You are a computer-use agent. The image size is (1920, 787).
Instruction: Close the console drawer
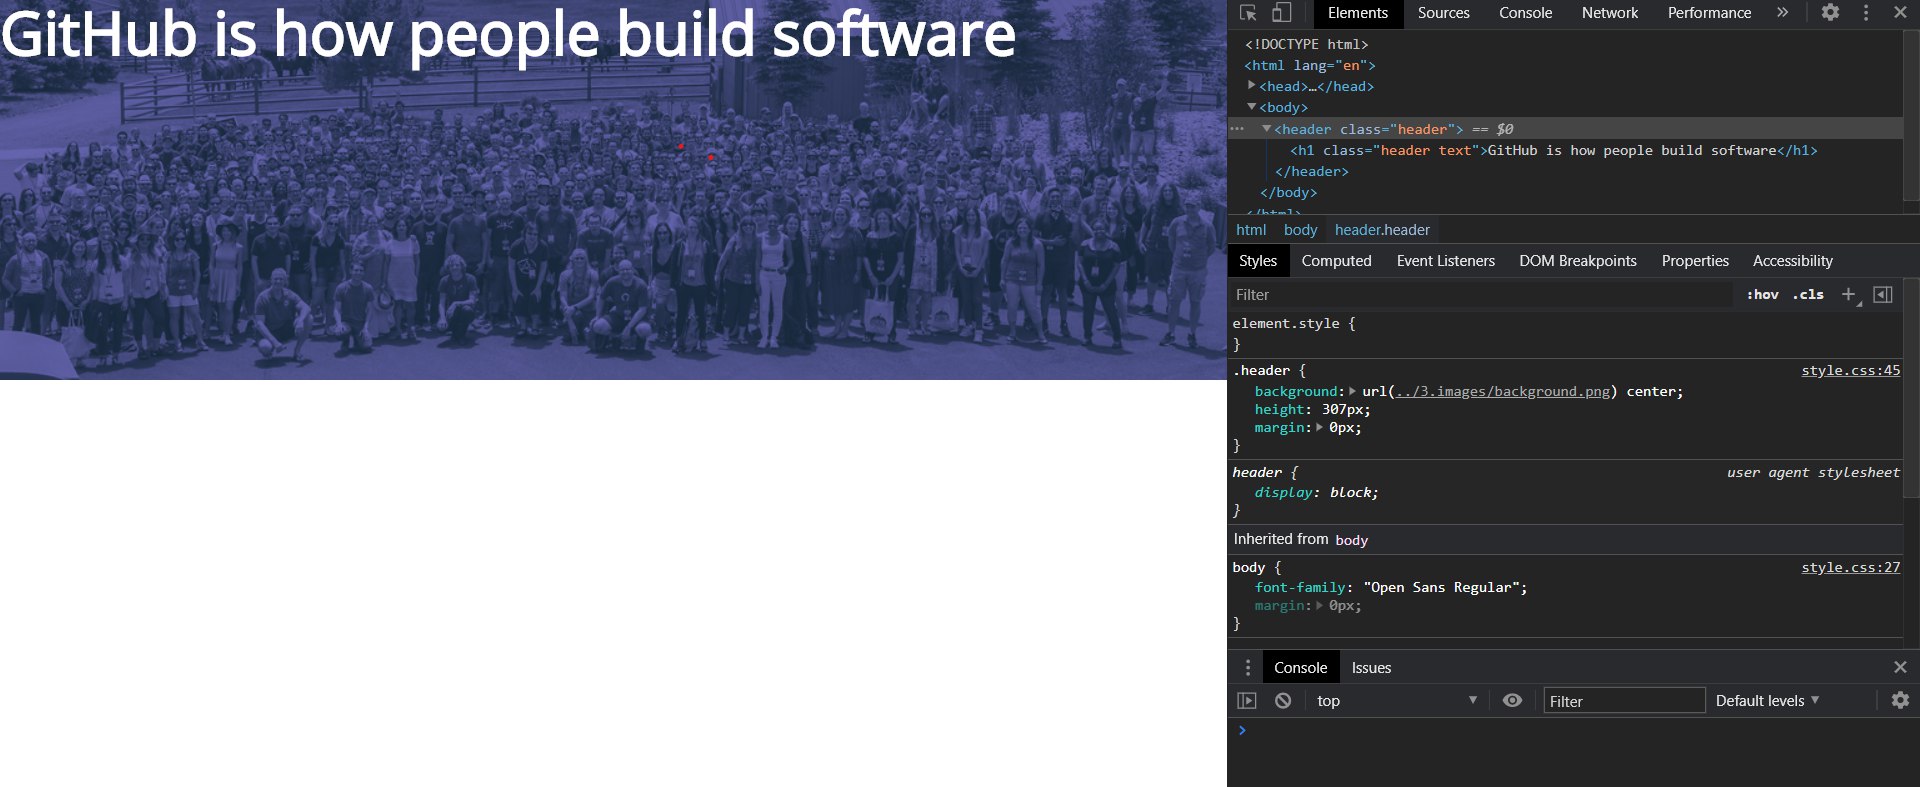(x=1900, y=668)
